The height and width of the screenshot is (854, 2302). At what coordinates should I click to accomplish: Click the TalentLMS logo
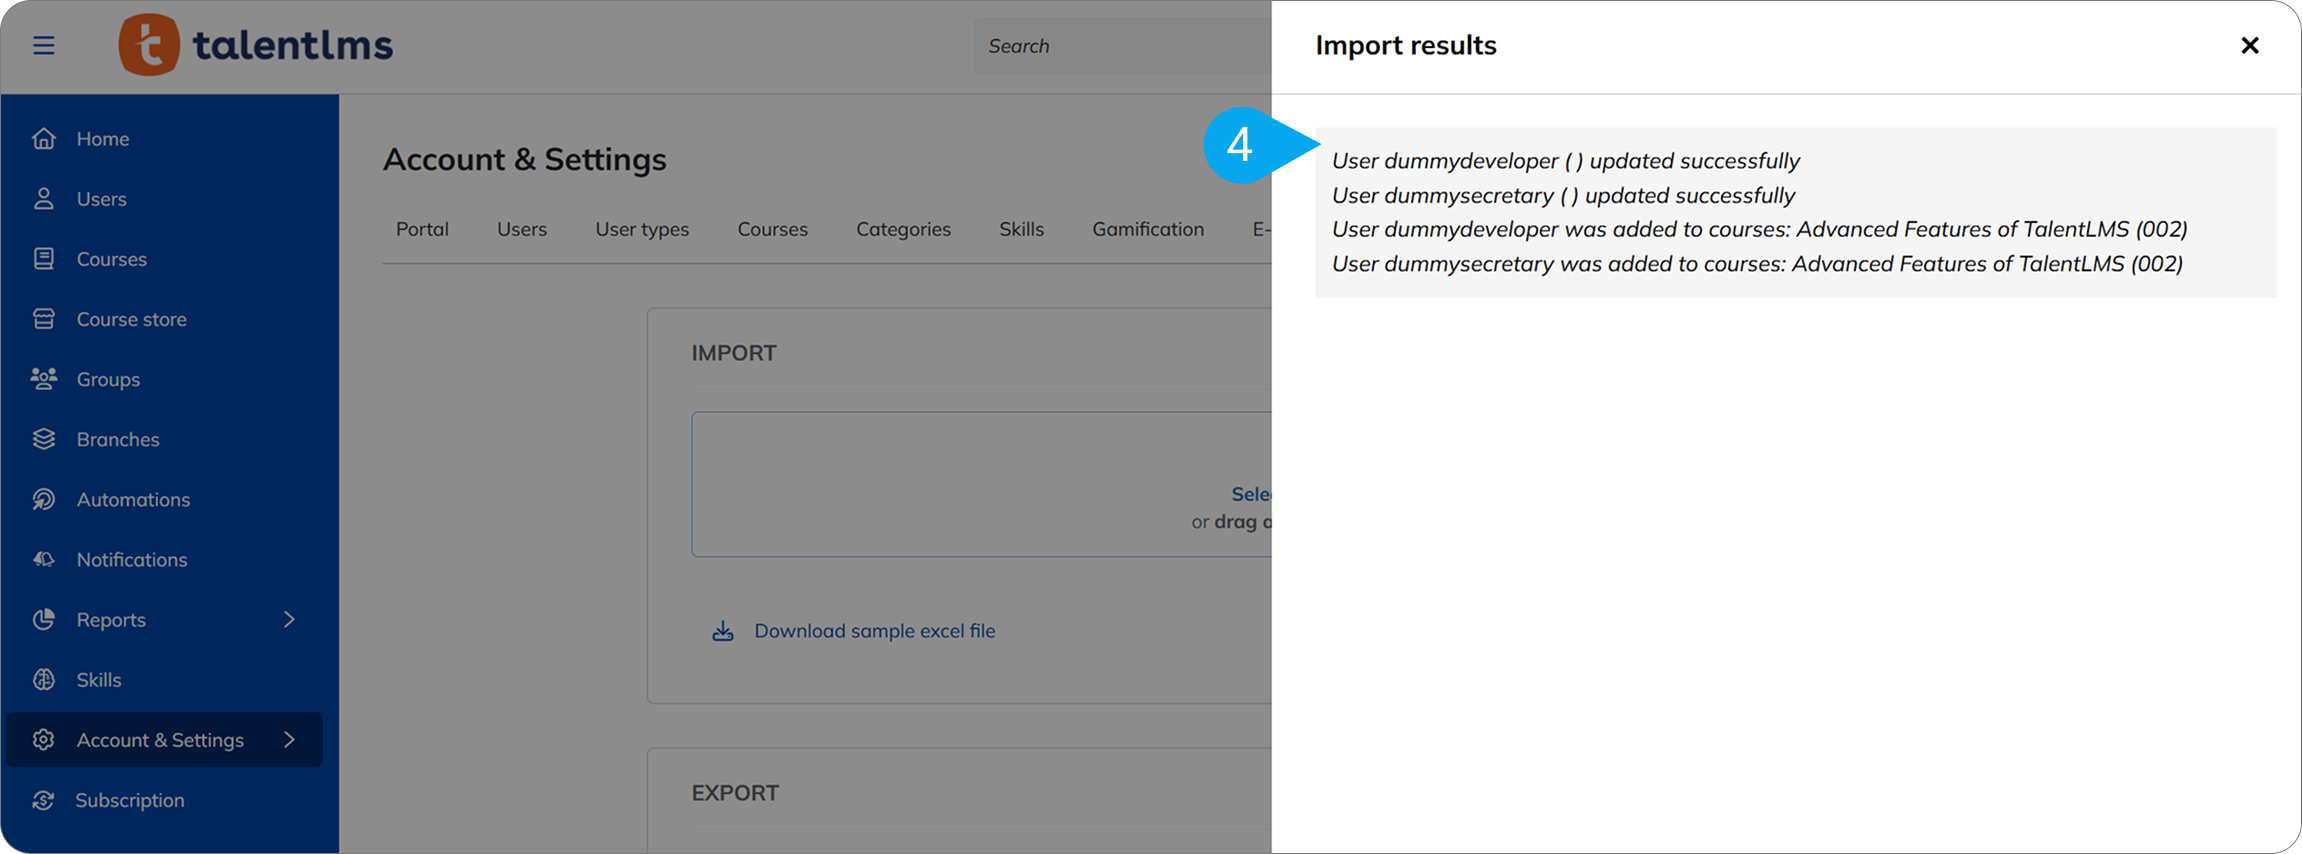pyautogui.click(x=256, y=46)
